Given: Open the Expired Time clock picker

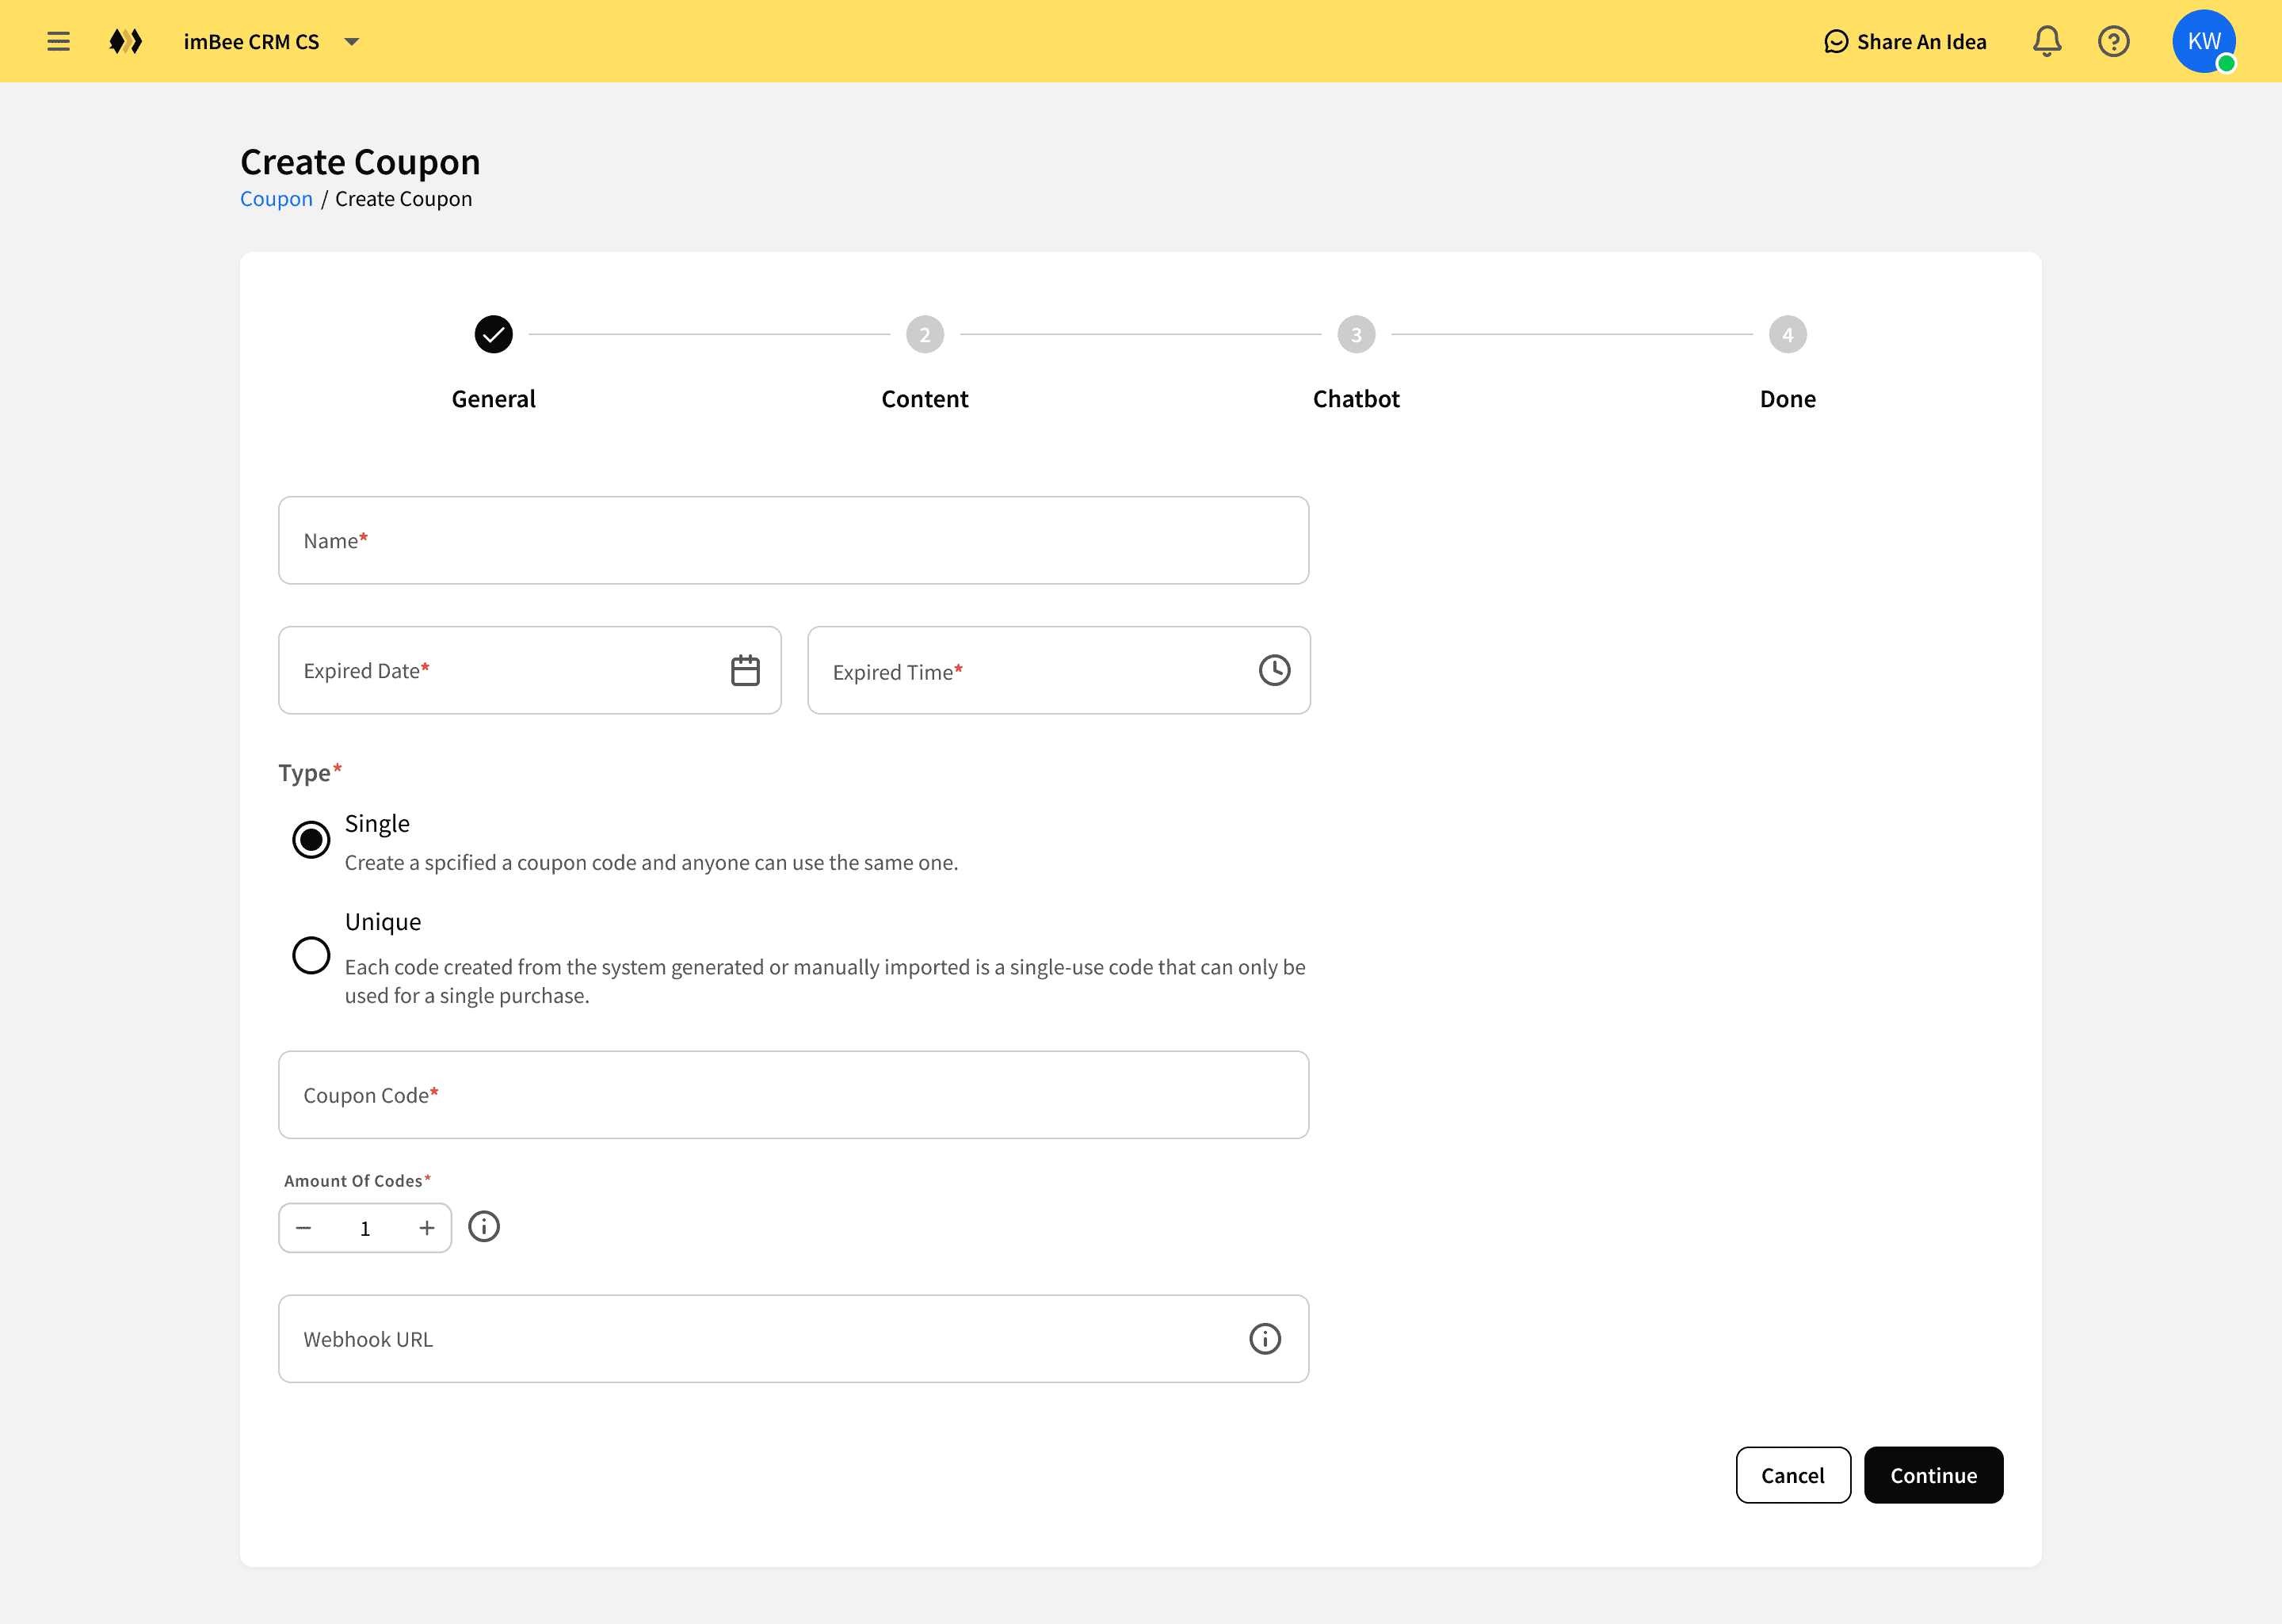Looking at the screenshot, I should [x=1274, y=670].
